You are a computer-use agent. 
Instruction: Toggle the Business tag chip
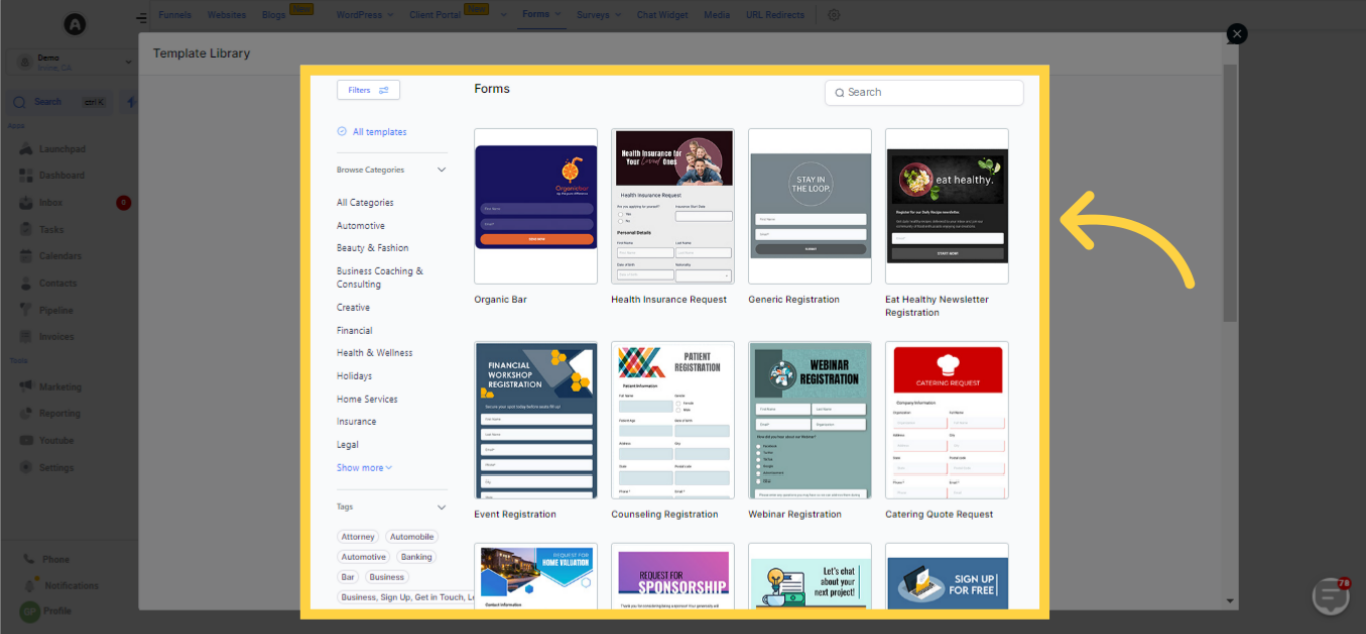(x=387, y=577)
